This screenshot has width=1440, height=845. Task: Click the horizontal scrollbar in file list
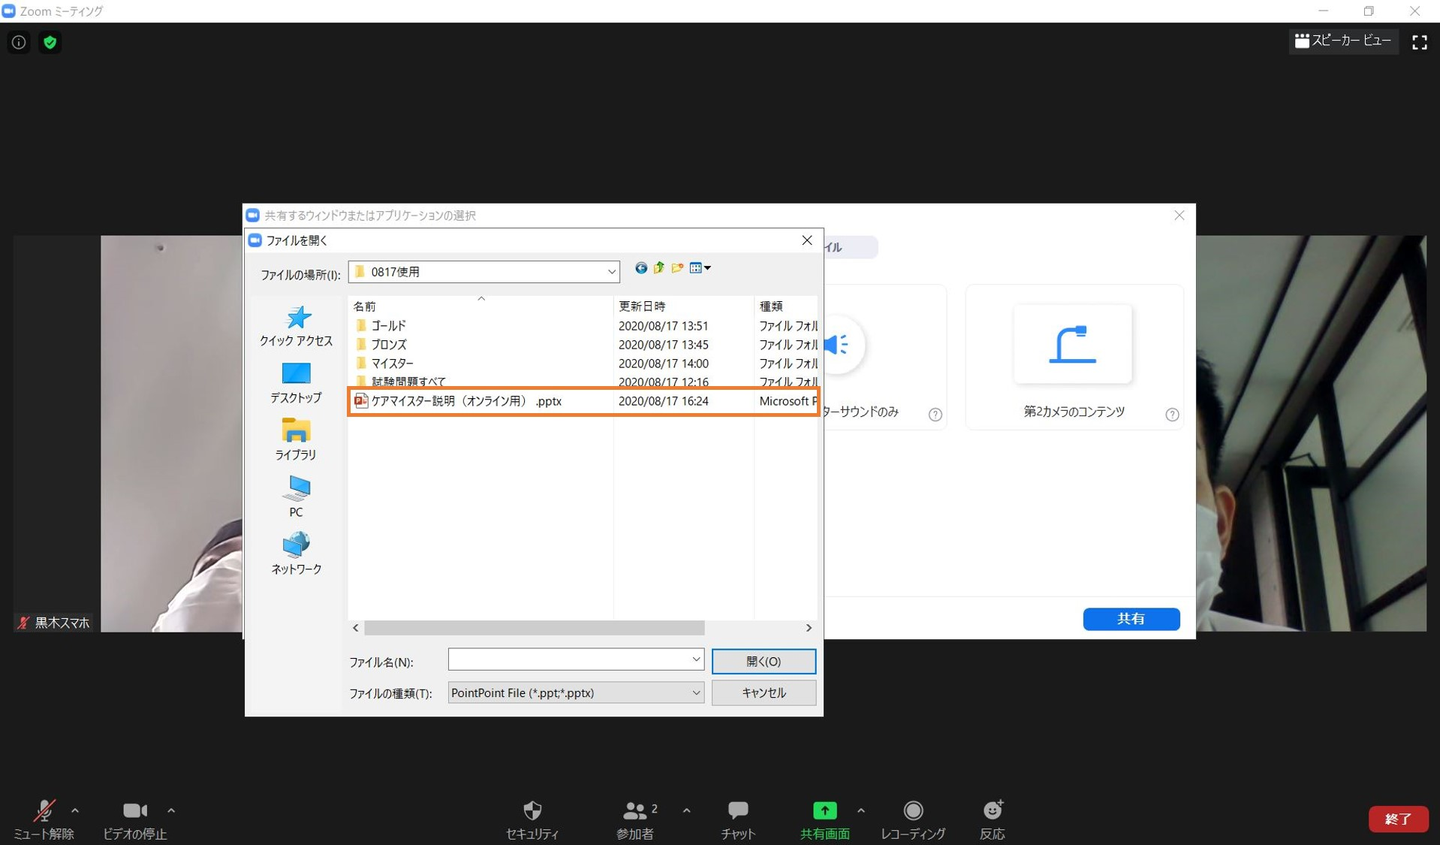[x=534, y=628]
